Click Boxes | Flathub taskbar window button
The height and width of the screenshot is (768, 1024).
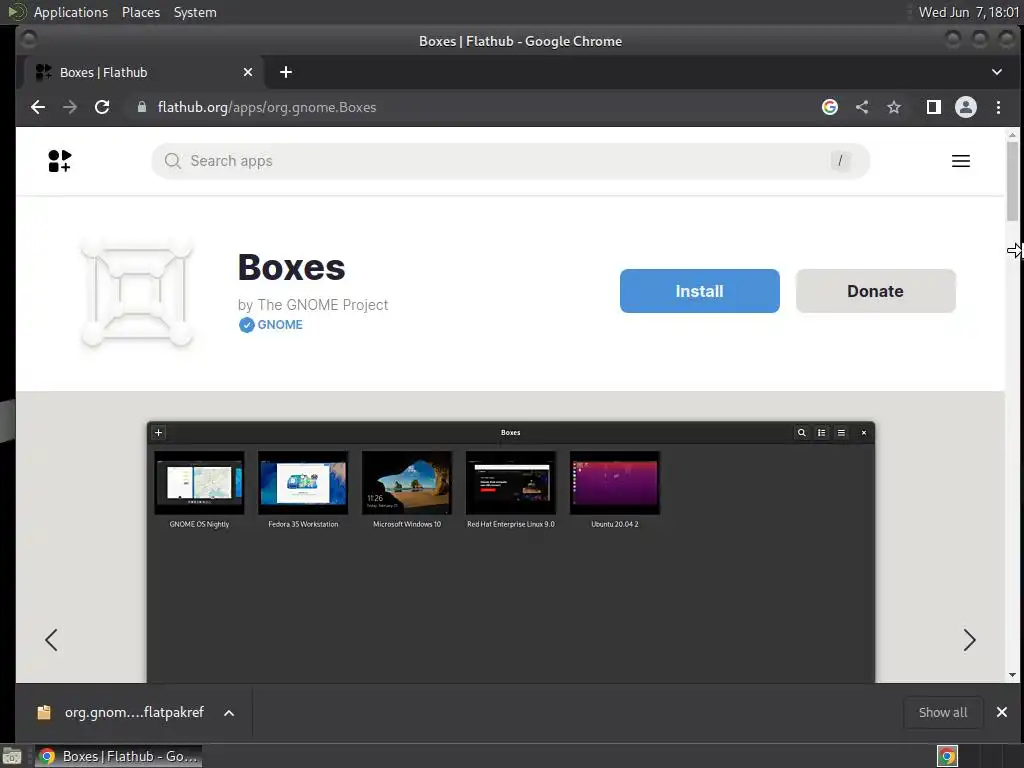pos(118,756)
